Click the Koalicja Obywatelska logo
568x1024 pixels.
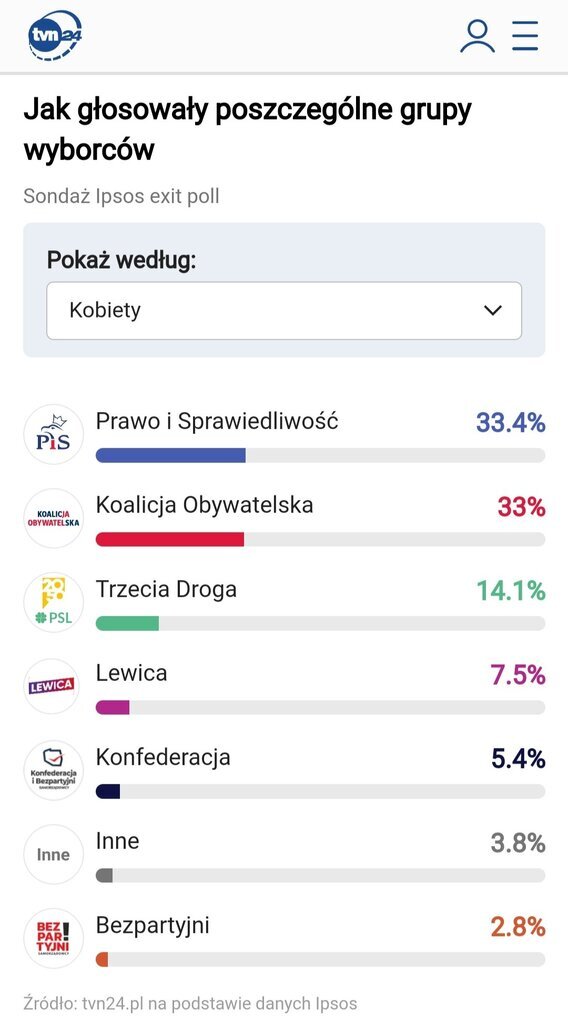54,519
